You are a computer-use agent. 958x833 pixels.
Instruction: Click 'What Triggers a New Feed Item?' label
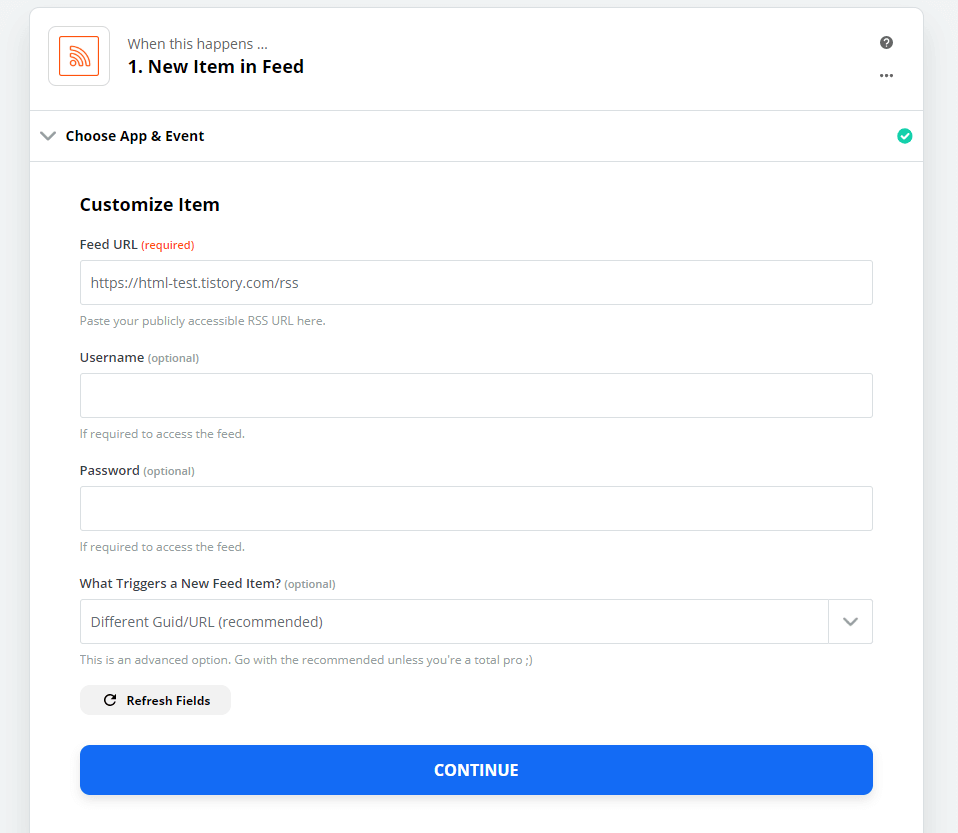click(180, 584)
